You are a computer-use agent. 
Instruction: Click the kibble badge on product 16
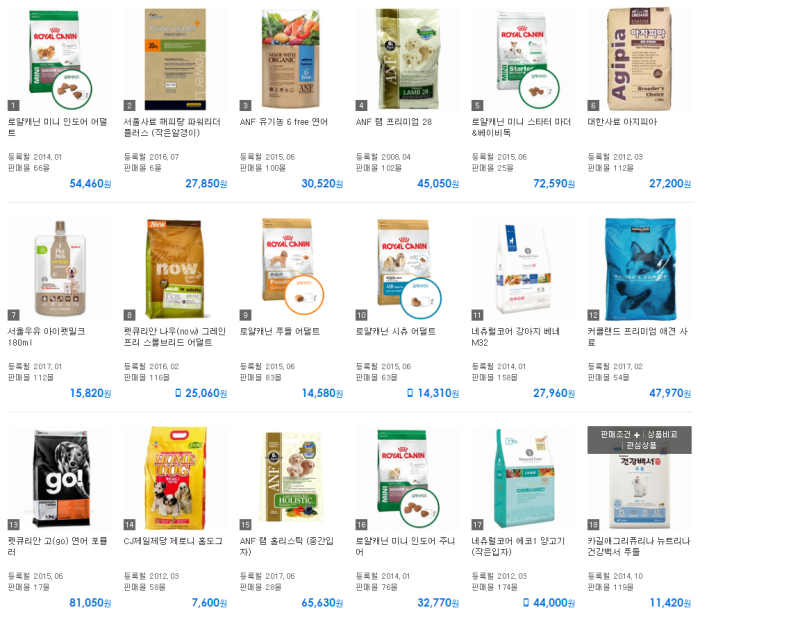coord(419,507)
